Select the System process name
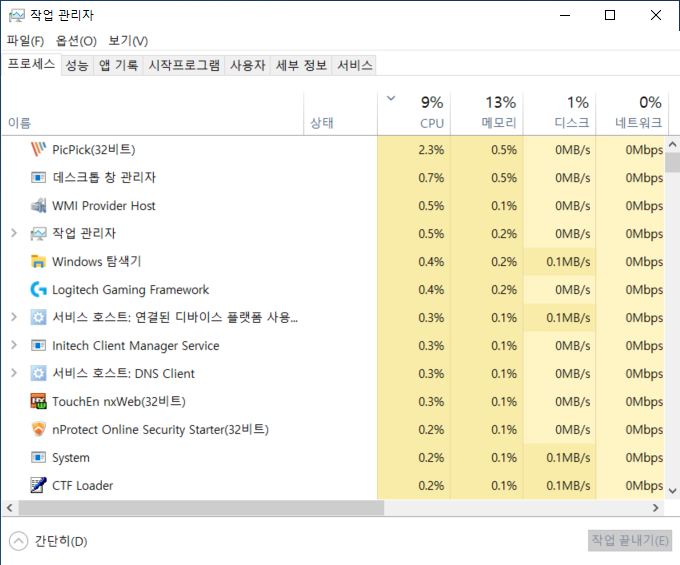Screen dimensions: 680x565 (71, 457)
